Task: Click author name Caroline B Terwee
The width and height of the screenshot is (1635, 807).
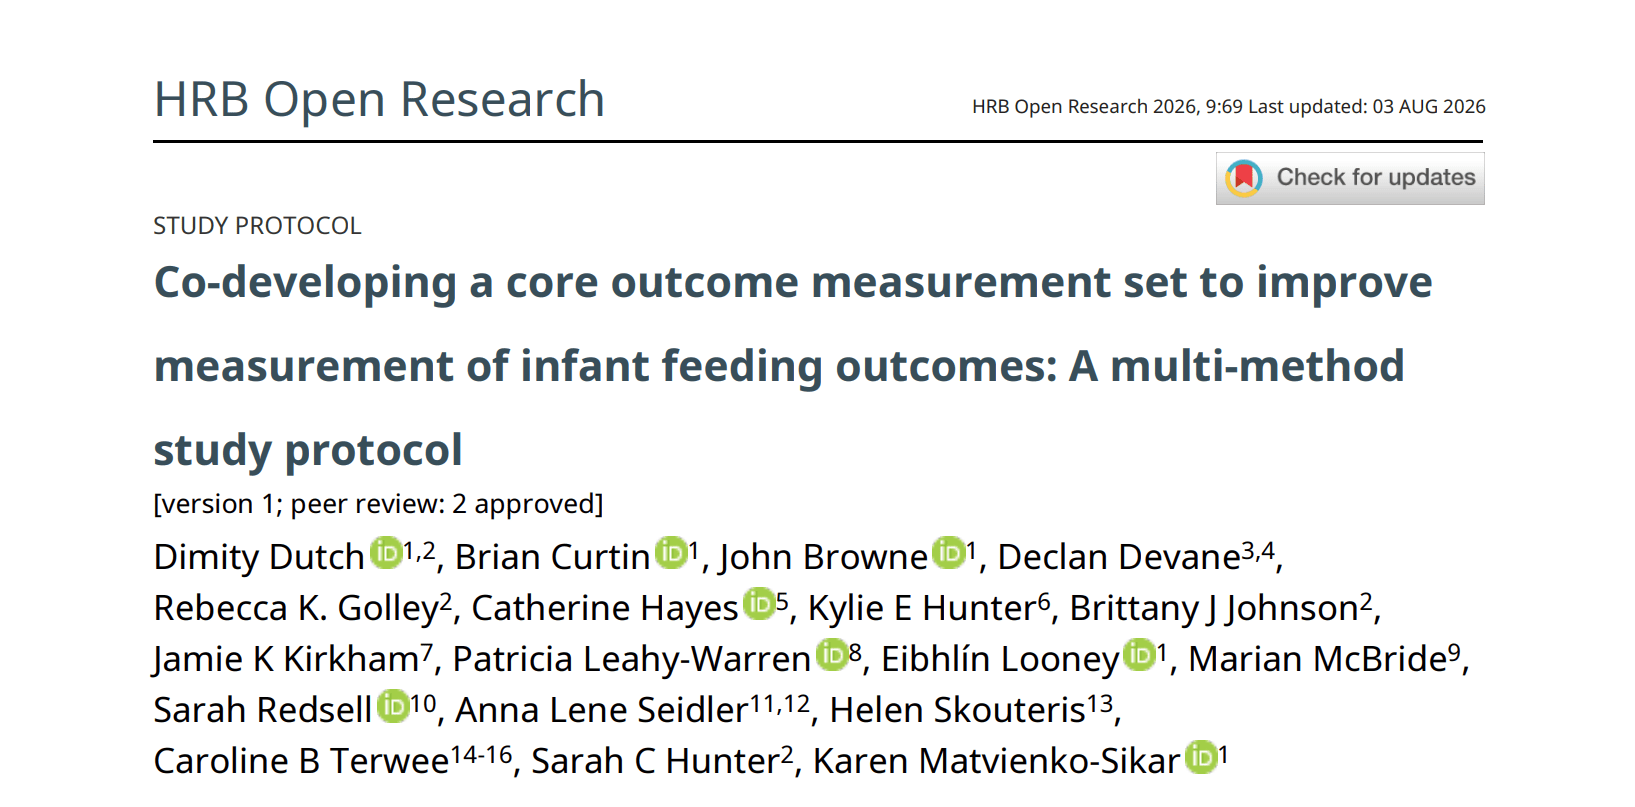Action: pos(301,761)
